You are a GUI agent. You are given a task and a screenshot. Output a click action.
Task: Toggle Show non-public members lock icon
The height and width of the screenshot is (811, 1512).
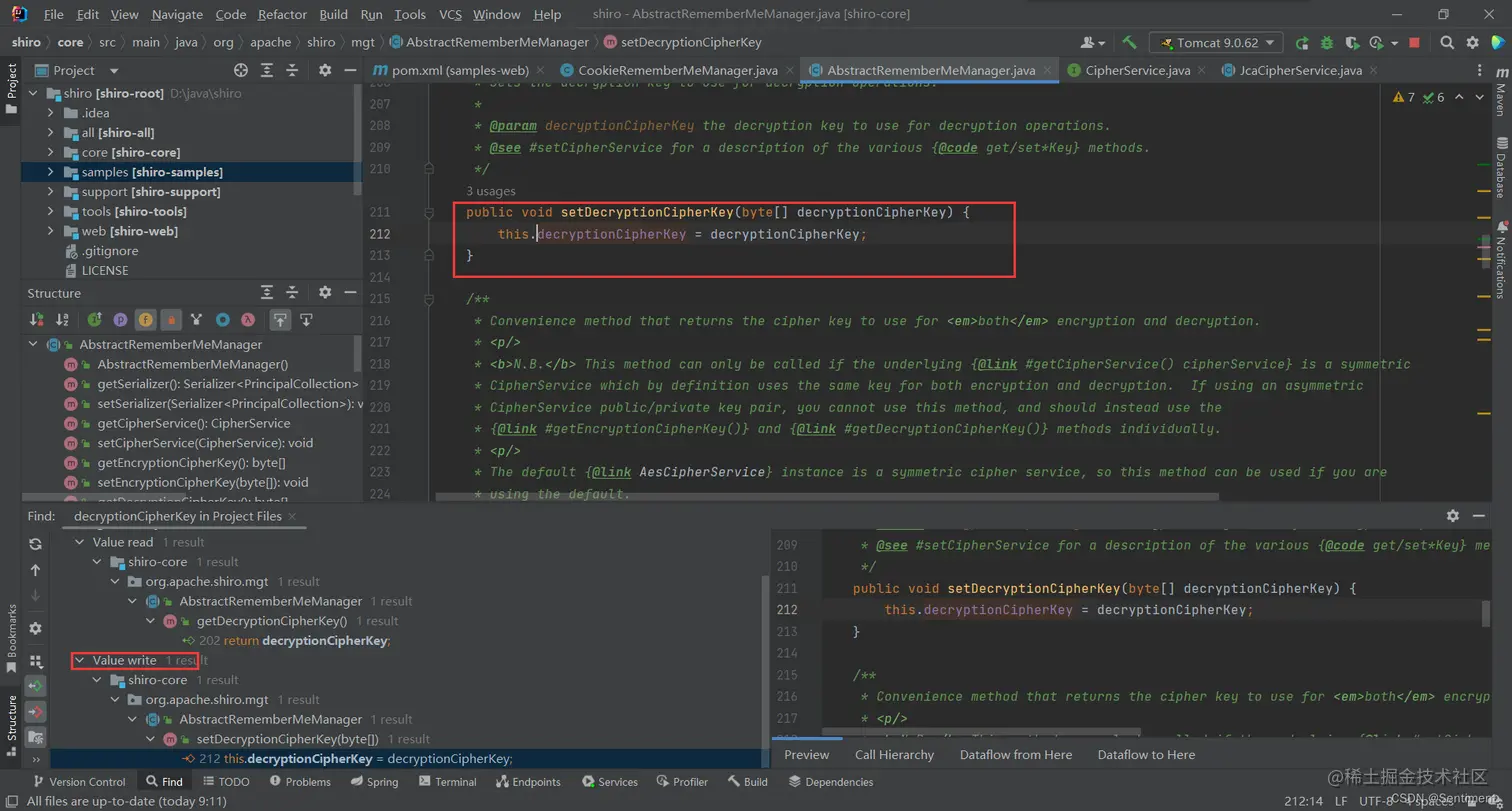(x=170, y=320)
